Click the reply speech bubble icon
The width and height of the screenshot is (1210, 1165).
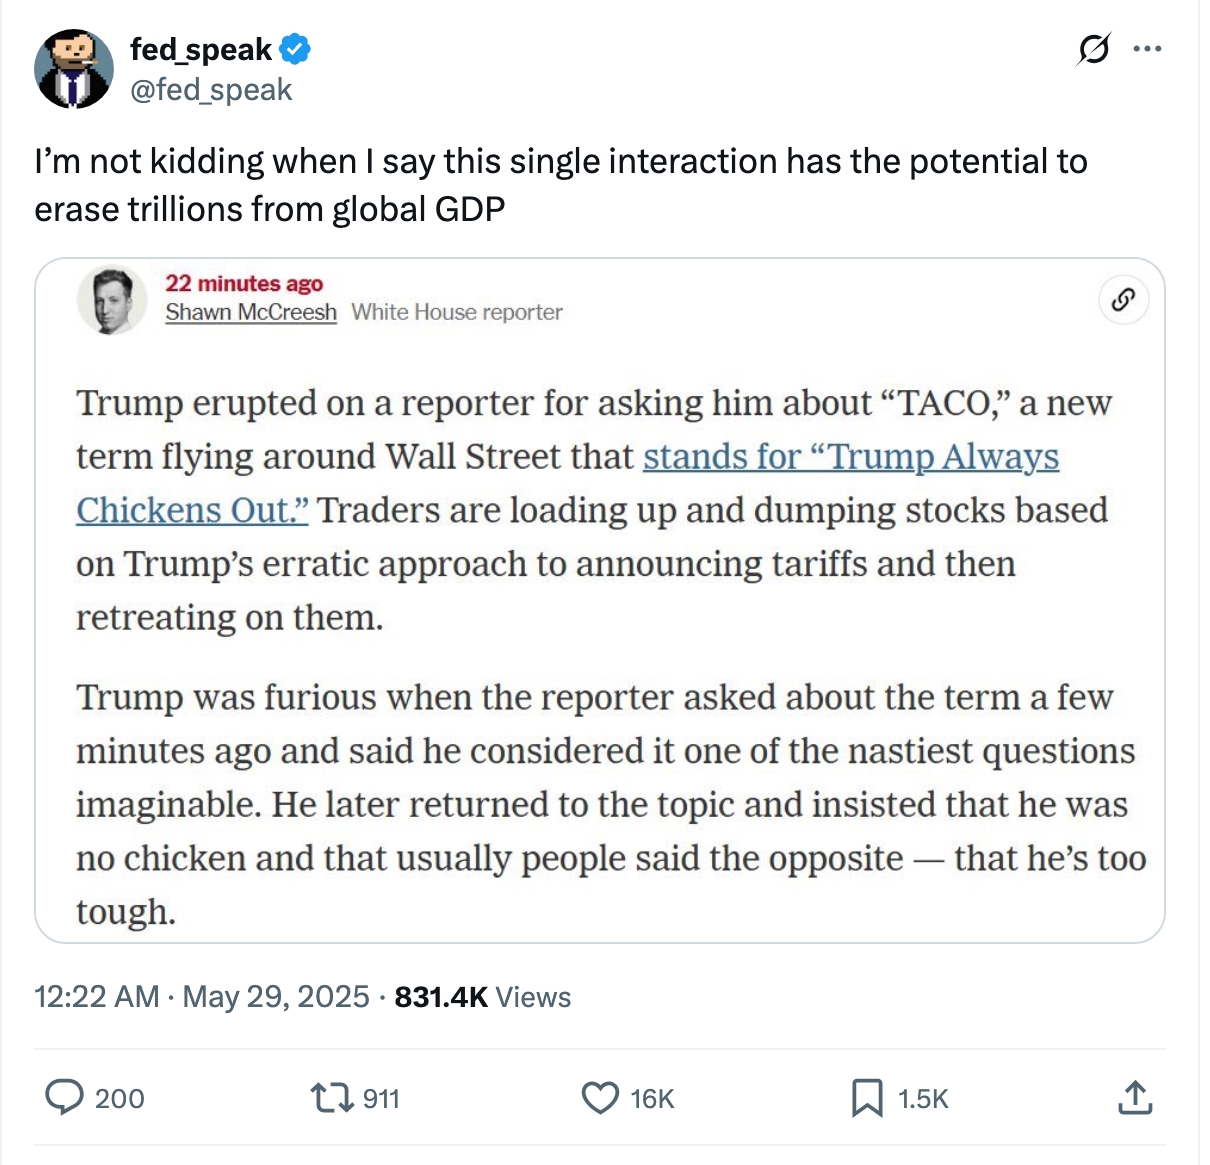coord(65,1097)
